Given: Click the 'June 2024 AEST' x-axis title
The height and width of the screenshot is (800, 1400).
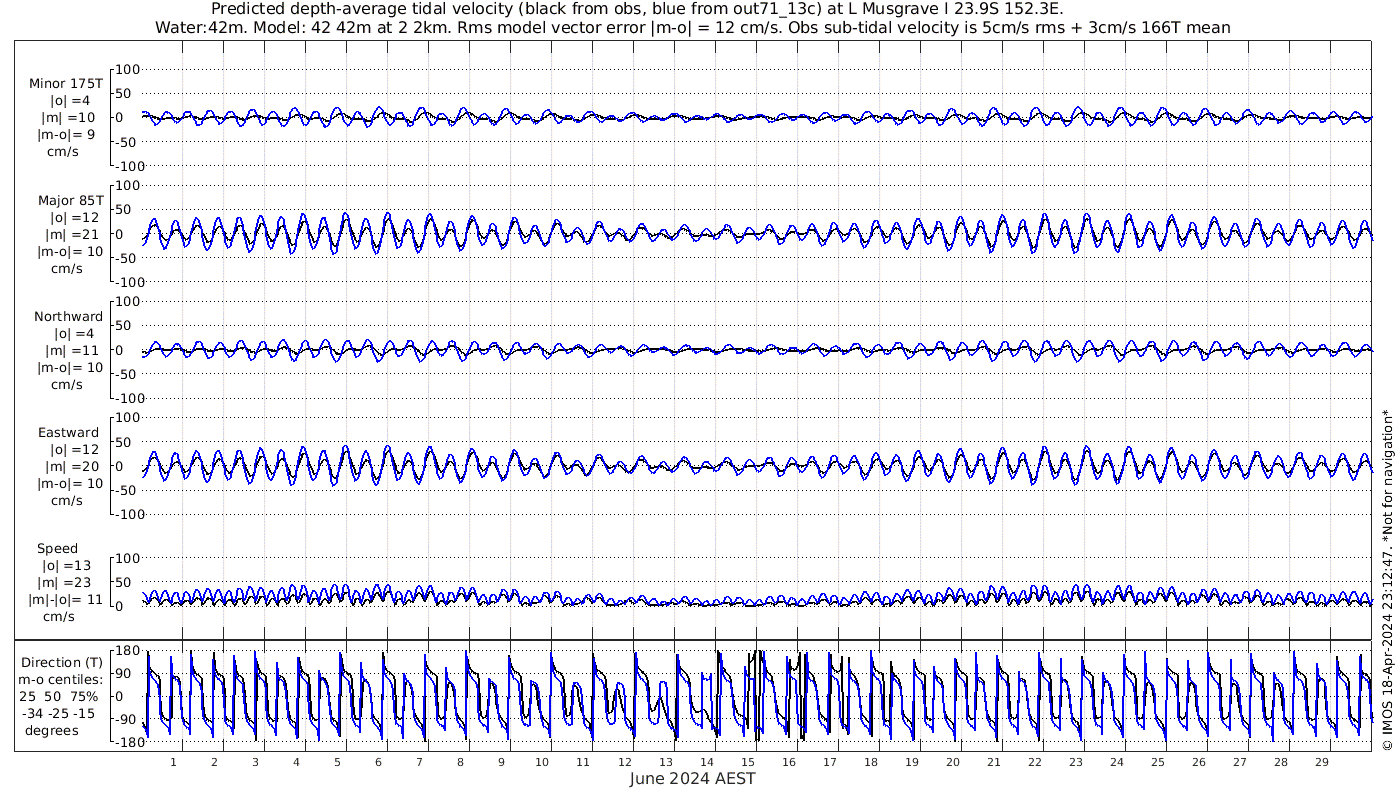Looking at the screenshot, I should point(693,778).
